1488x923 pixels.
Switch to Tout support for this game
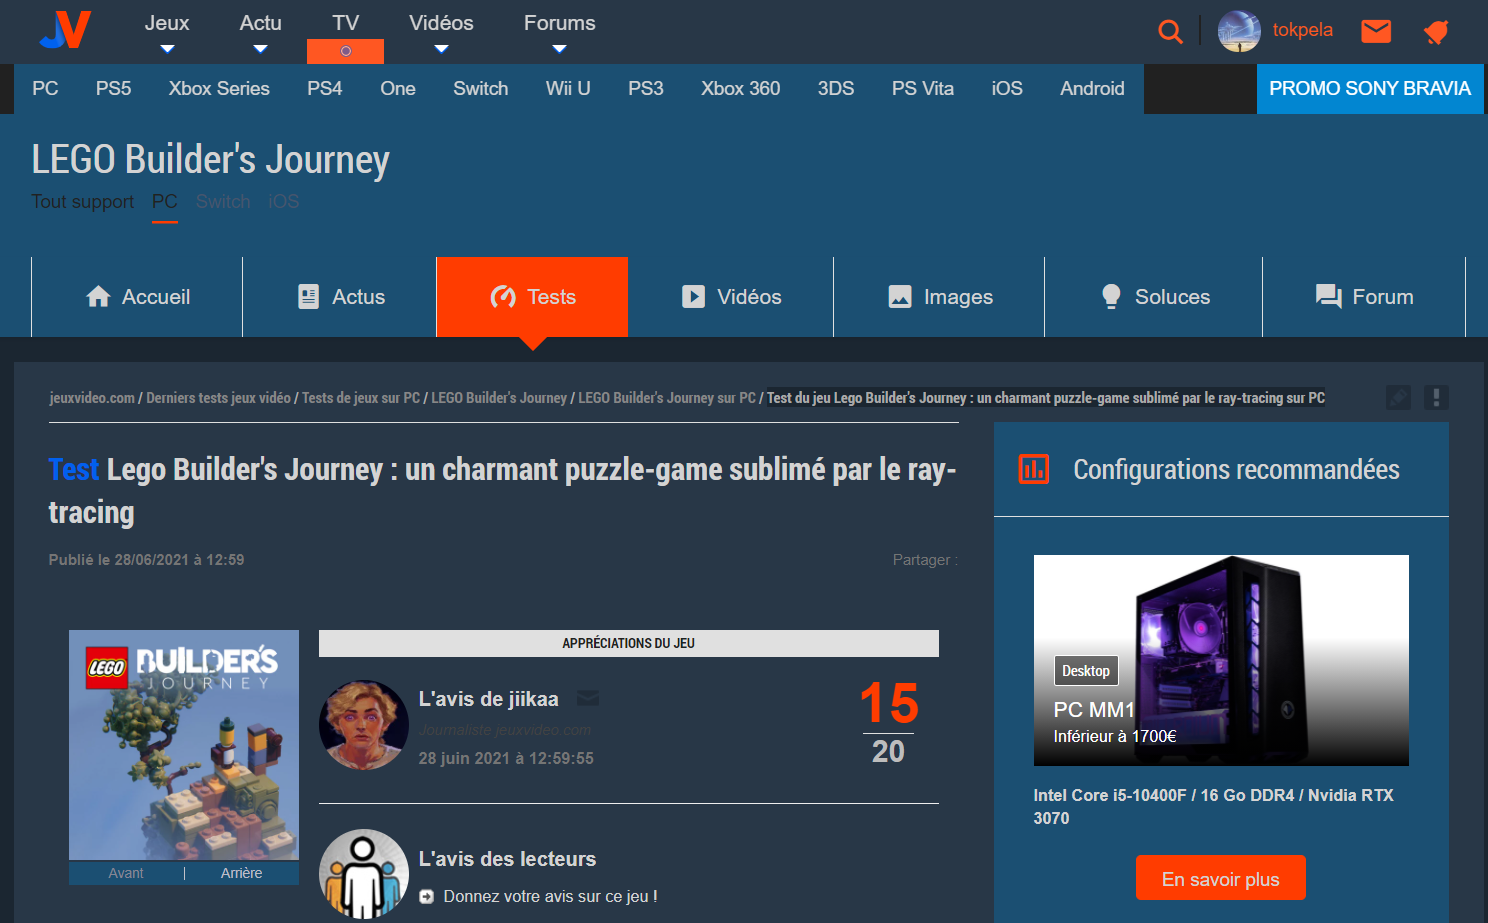click(x=82, y=202)
